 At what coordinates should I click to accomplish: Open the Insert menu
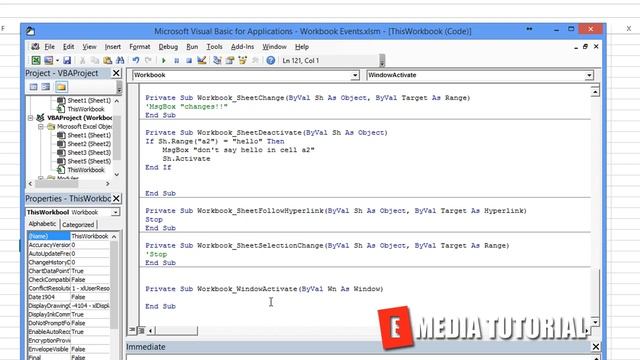(113, 47)
